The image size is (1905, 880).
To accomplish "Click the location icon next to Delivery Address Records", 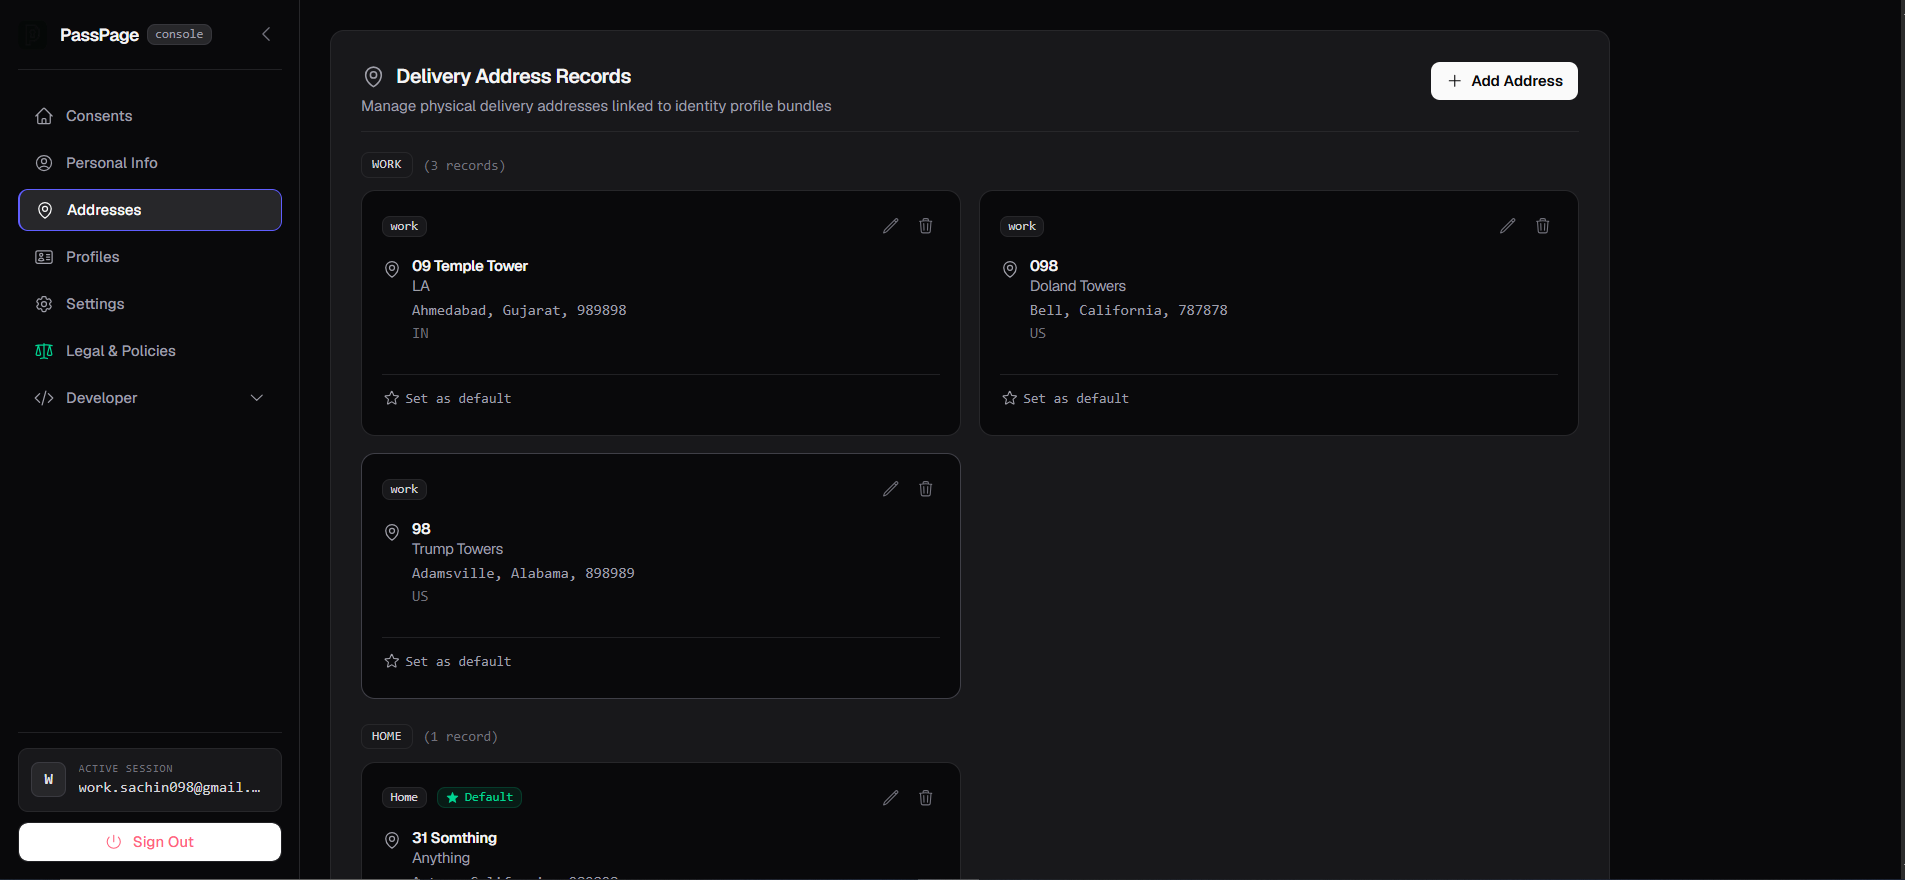I will pos(373,77).
